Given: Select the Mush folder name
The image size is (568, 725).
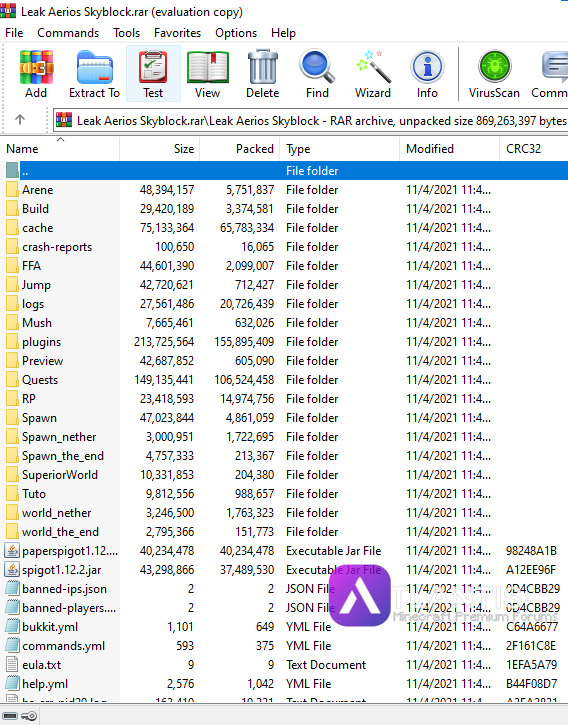Looking at the screenshot, I should (37, 323).
